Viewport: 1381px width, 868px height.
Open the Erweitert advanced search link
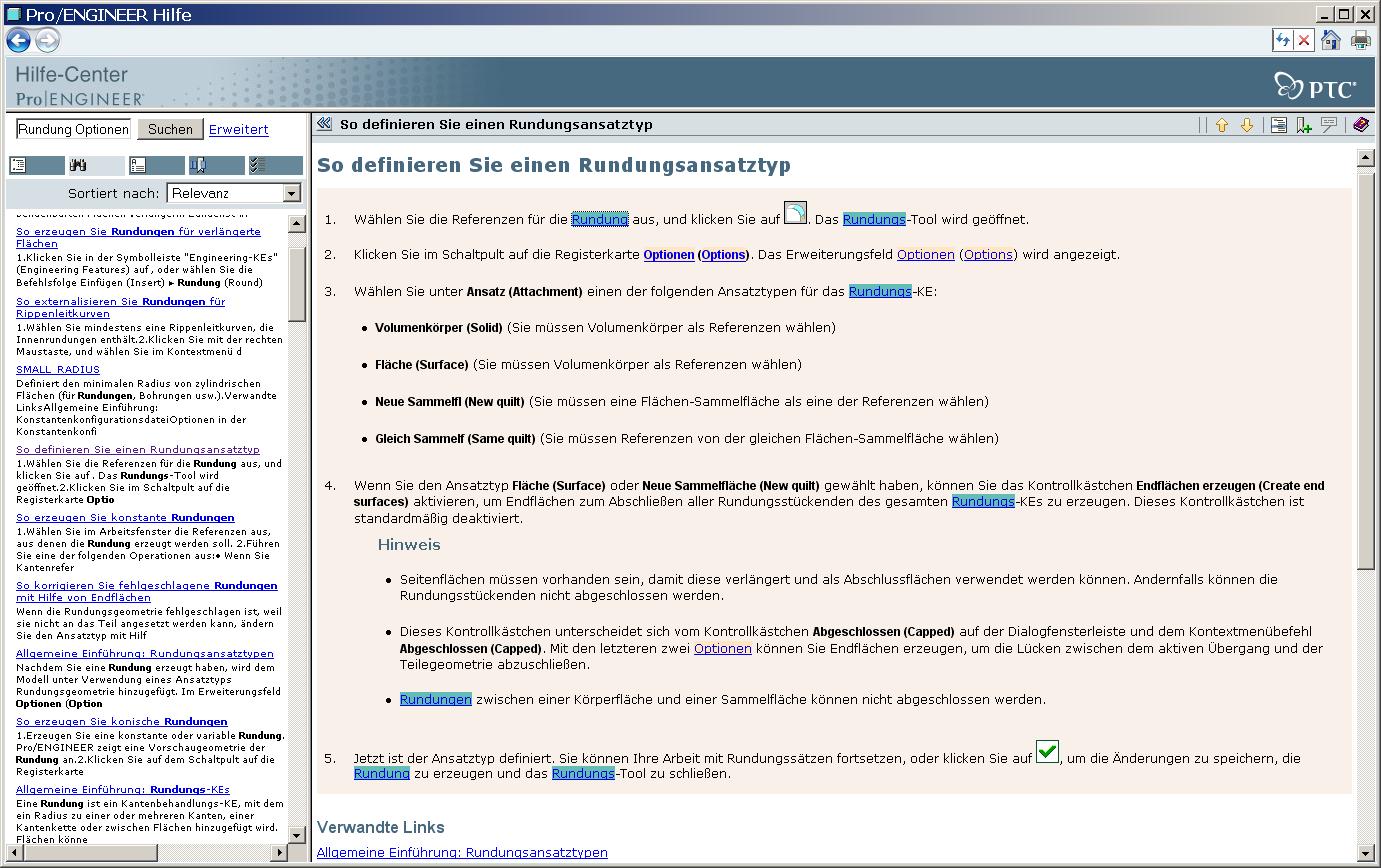[238, 129]
